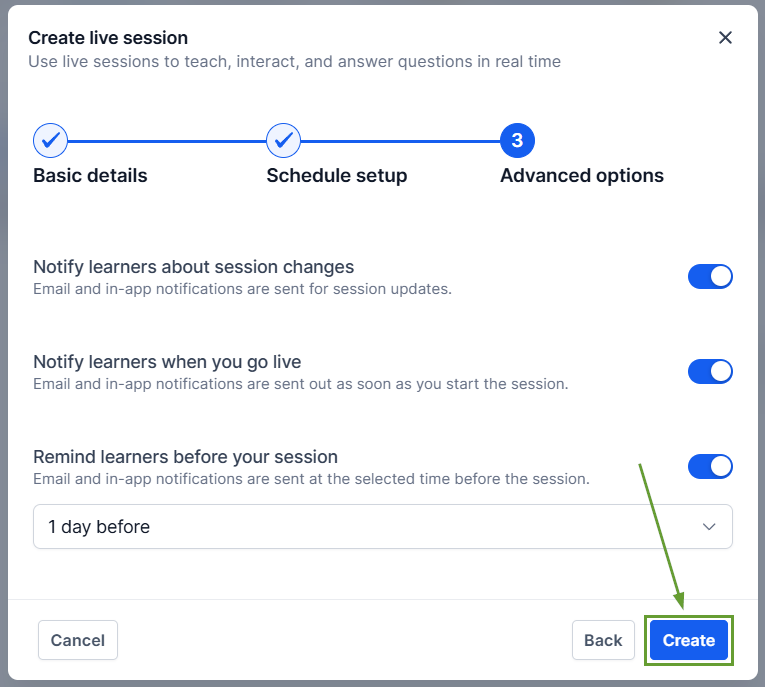This screenshot has width=765, height=687.
Task: Select the step 3 number circle
Action: tap(517, 141)
